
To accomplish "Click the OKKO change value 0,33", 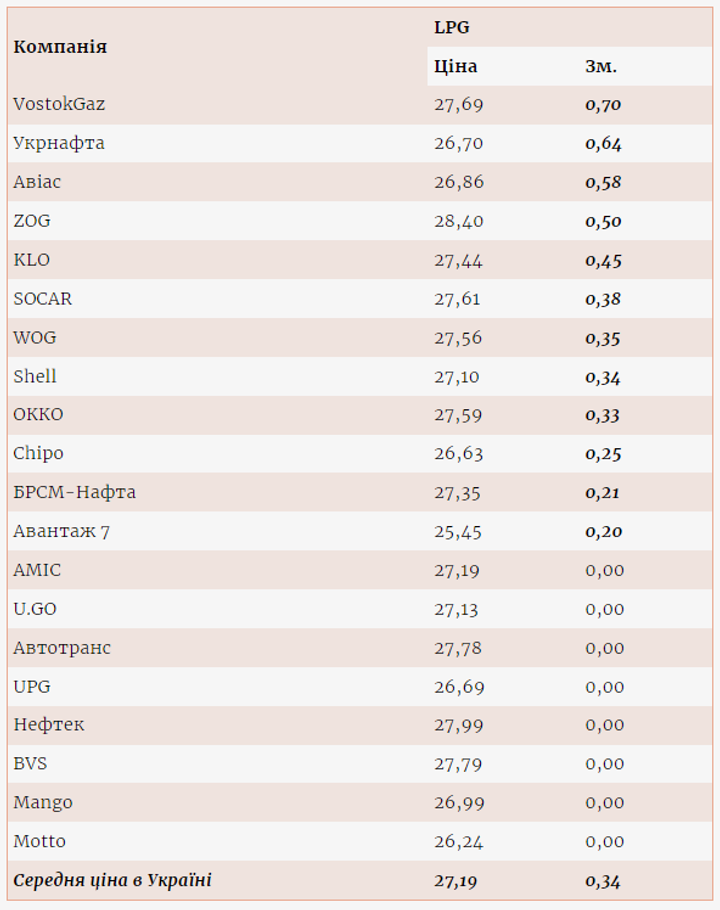I will click(x=603, y=415).
